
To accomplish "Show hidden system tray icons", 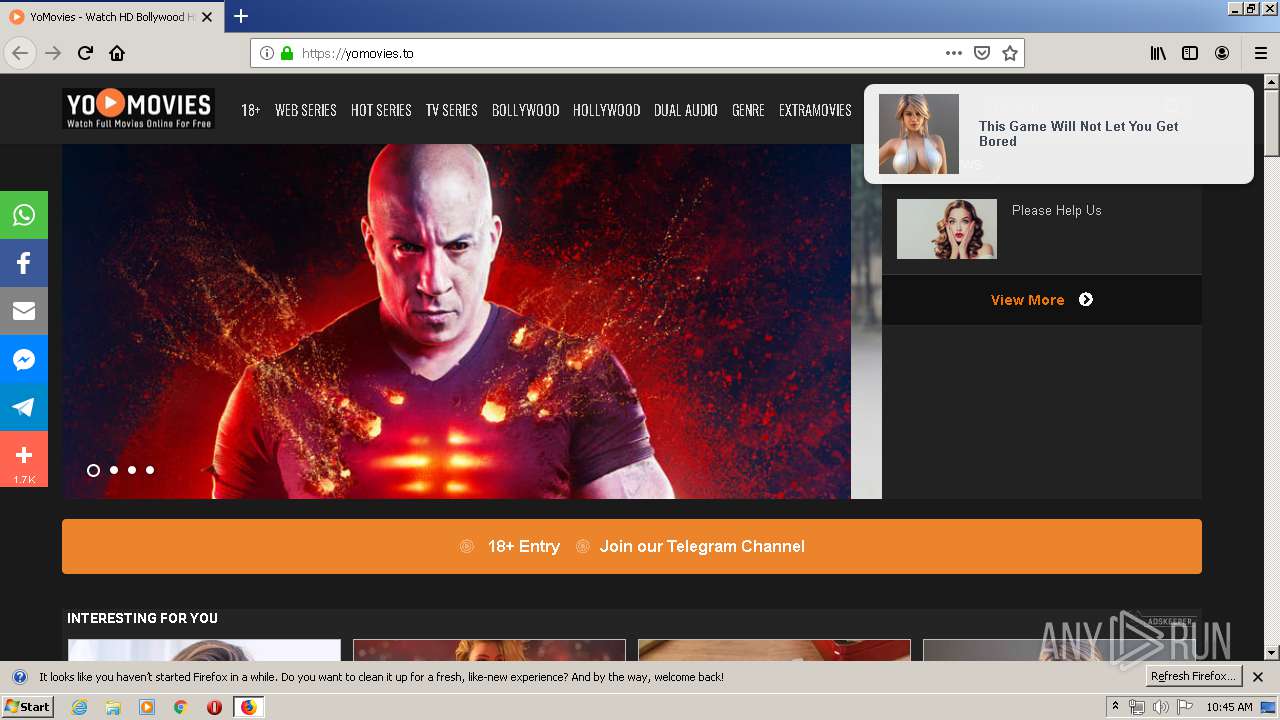I will coord(1115,707).
